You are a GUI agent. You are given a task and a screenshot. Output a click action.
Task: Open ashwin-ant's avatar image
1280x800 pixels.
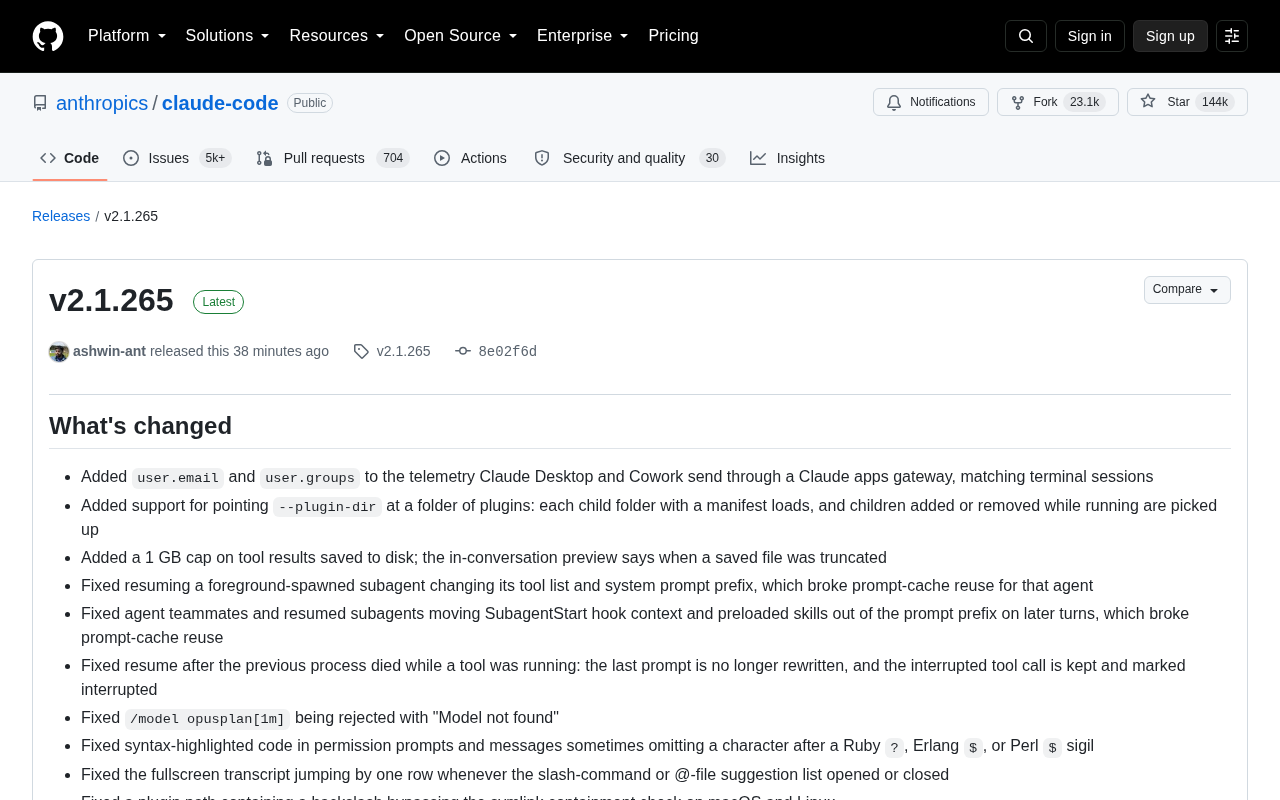[x=59, y=352]
